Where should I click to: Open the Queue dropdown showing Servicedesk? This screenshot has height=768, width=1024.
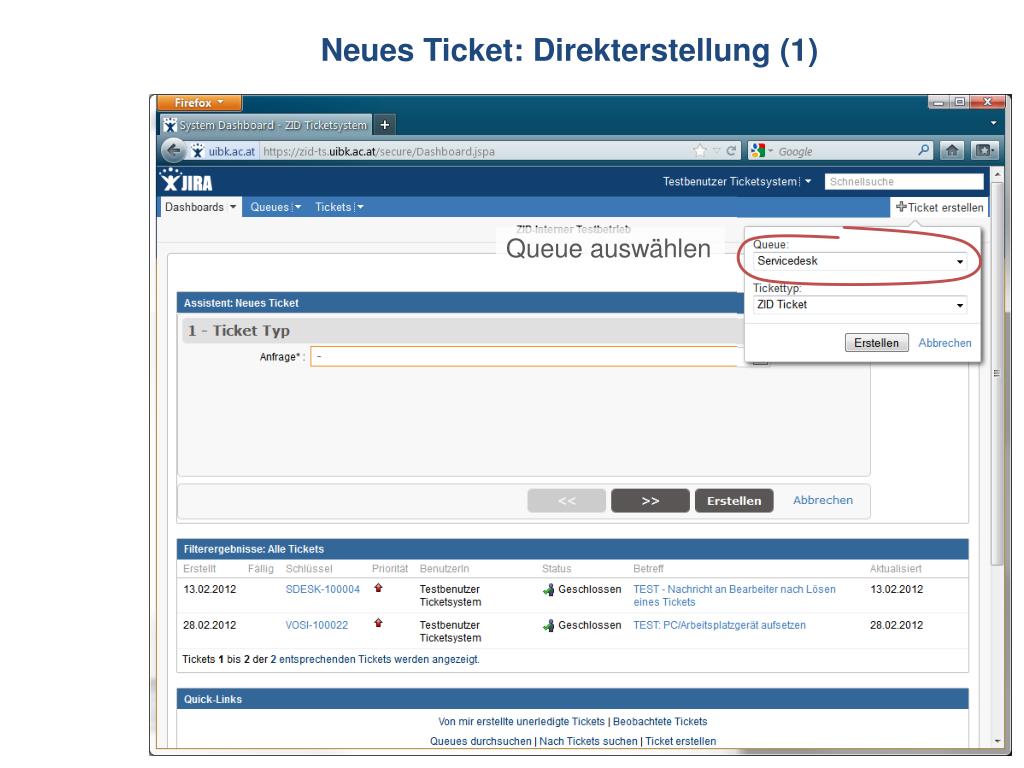tap(860, 261)
